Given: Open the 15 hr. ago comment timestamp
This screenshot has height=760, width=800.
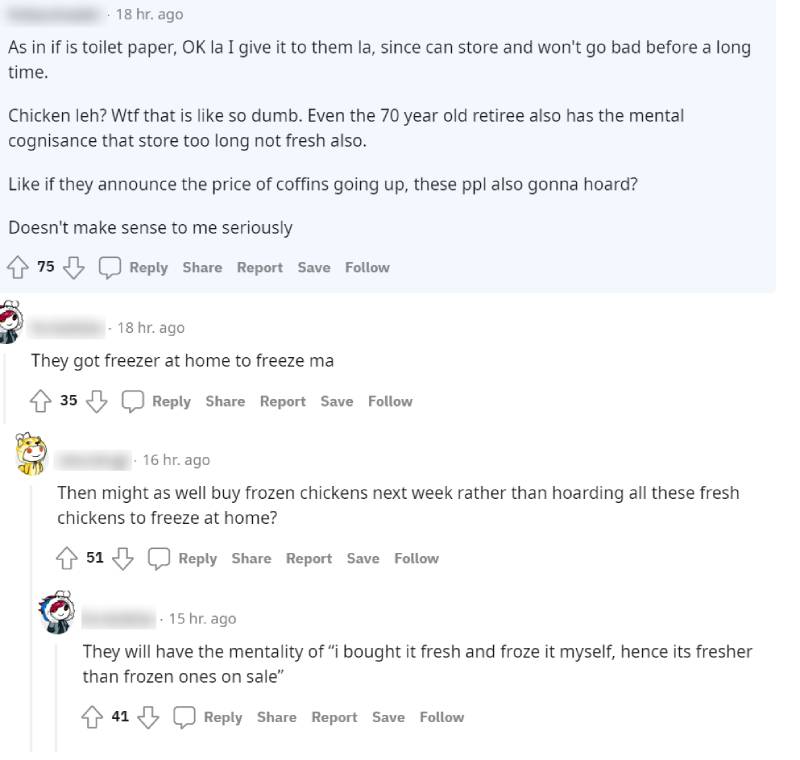Looking at the screenshot, I should pos(202,619).
